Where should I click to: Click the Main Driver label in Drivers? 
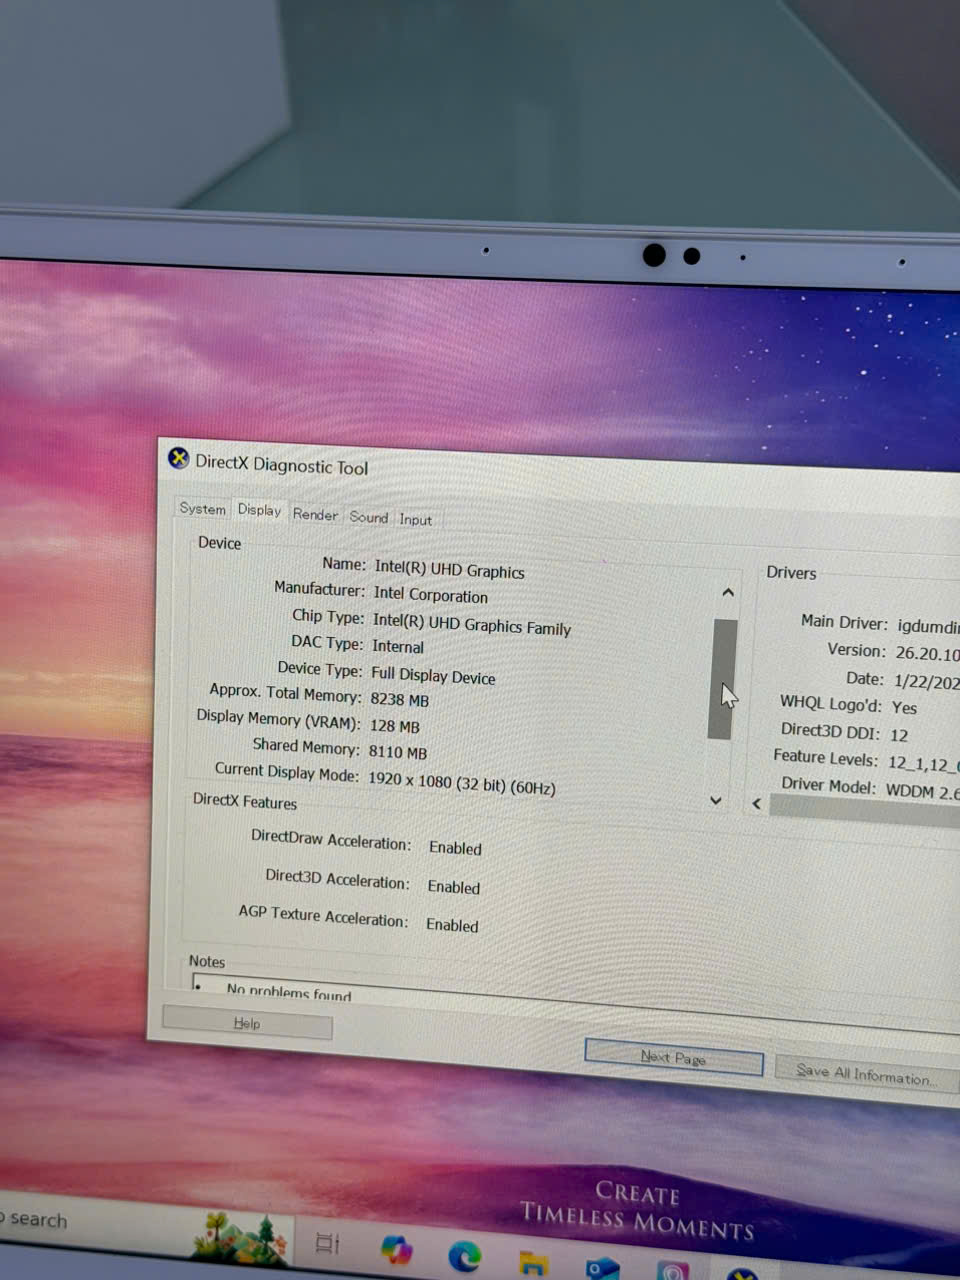click(x=844, y=622)
